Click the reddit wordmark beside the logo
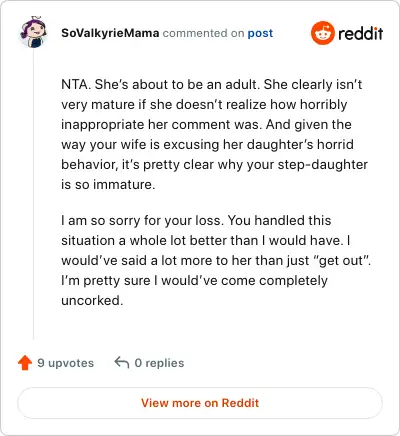Image resolution: width=400 pixels, height=436 pixels. pyautogui.click(x=360, y=33)
